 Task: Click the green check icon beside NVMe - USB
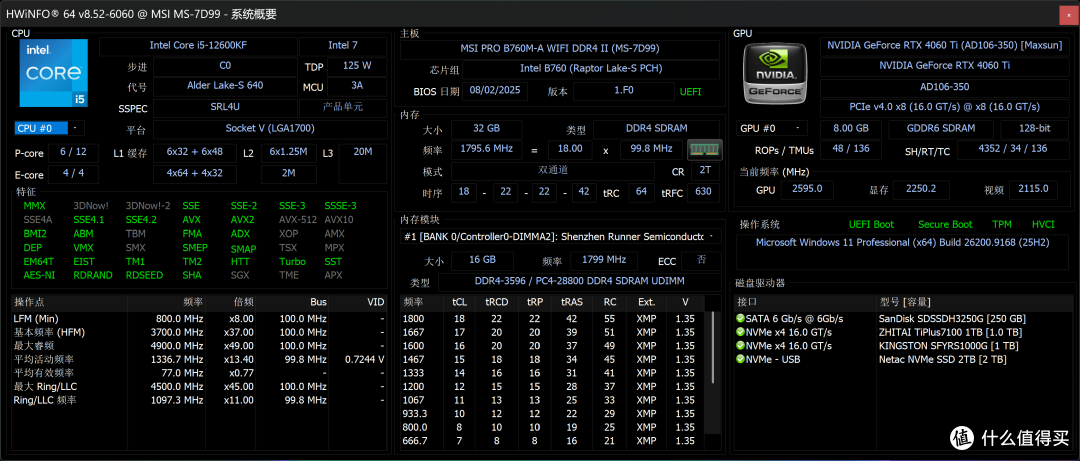click(x=740, y=360)
